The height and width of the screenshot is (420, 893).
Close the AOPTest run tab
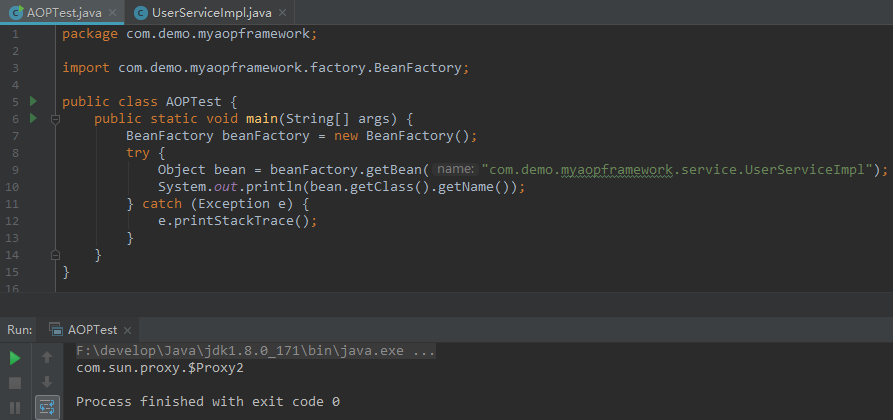coord(127,330)
